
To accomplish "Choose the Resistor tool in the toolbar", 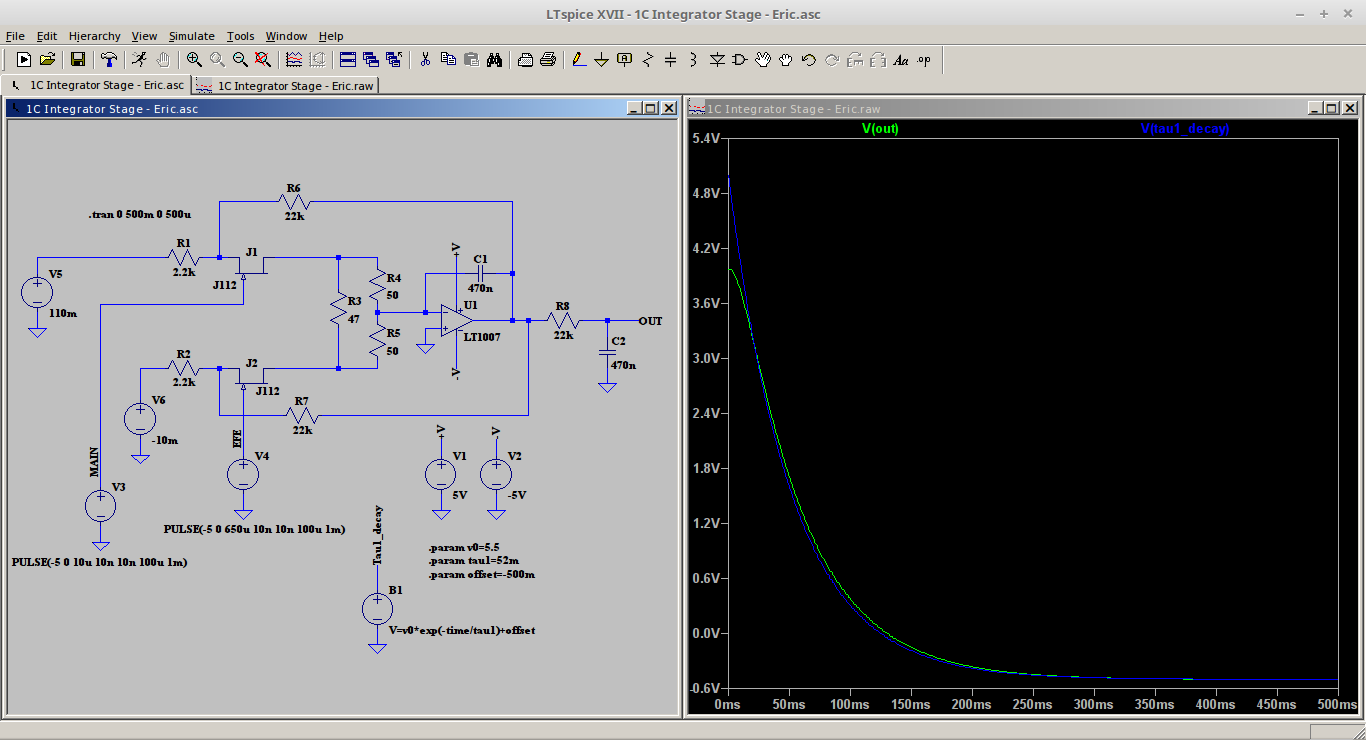I will [647, 60].
